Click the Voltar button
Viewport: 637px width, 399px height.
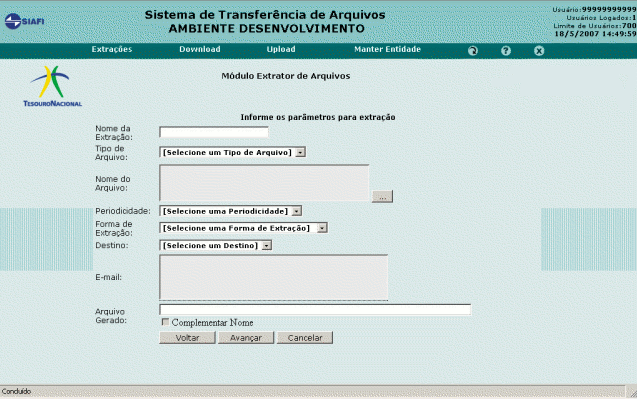click(x=187, y=338)
